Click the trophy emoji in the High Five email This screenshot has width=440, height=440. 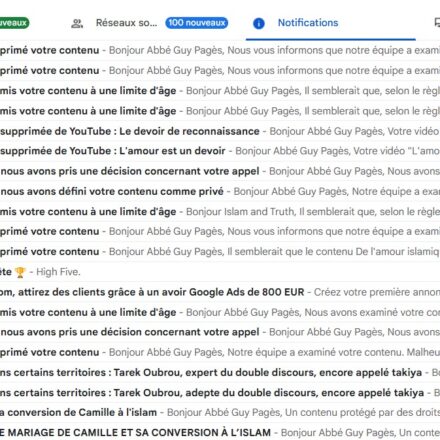pos(20,272)
